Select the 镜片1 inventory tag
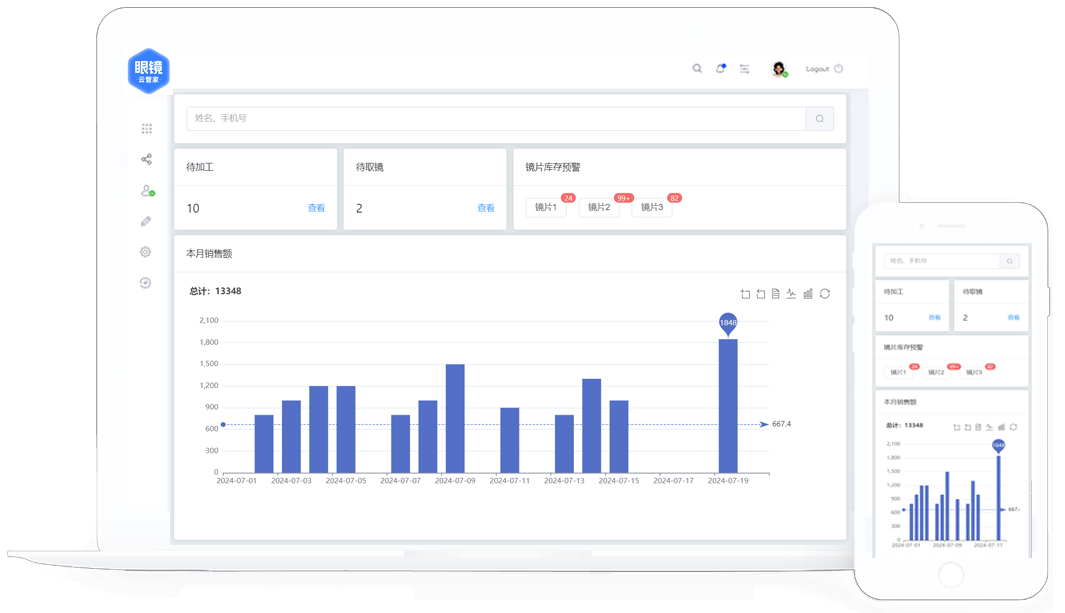The image size is (1065, 613). coord(546,207)
